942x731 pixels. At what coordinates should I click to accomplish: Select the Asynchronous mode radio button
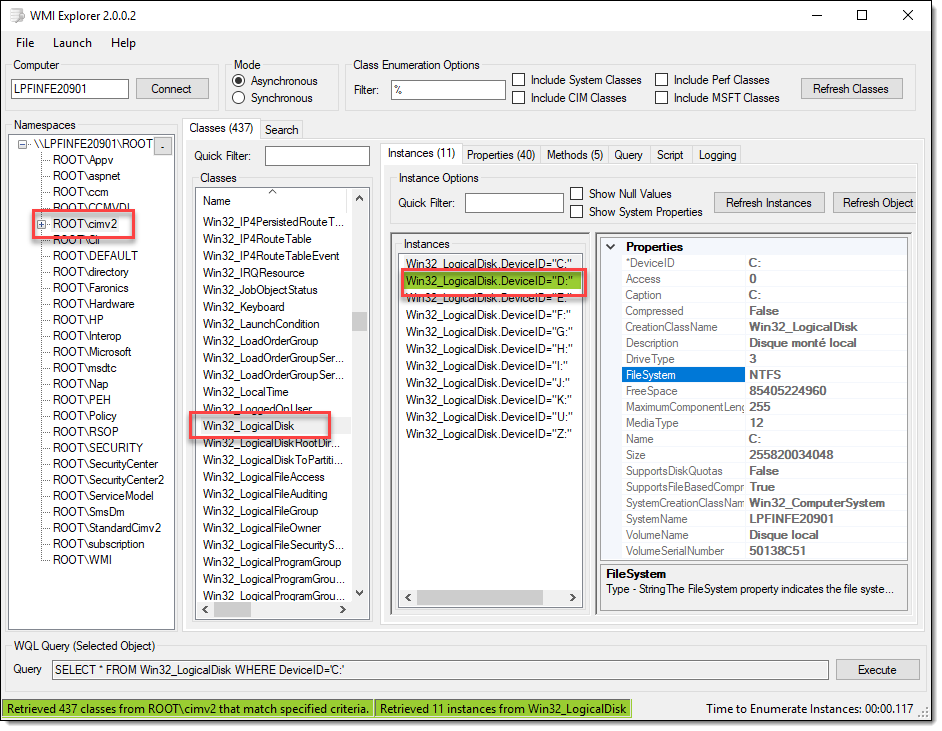[239, 80]
